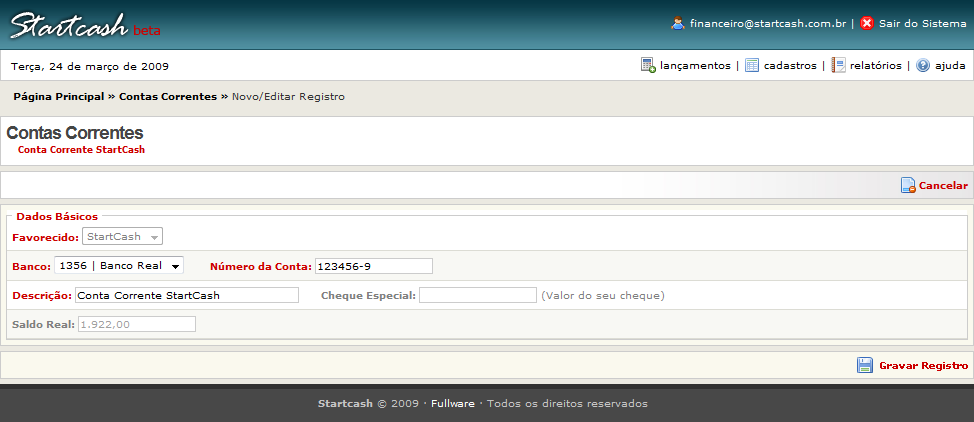Screen dimensions: 974x422
Task: Click the cadastros table icon
Action: pyautogui.click(x=752, y=65)
